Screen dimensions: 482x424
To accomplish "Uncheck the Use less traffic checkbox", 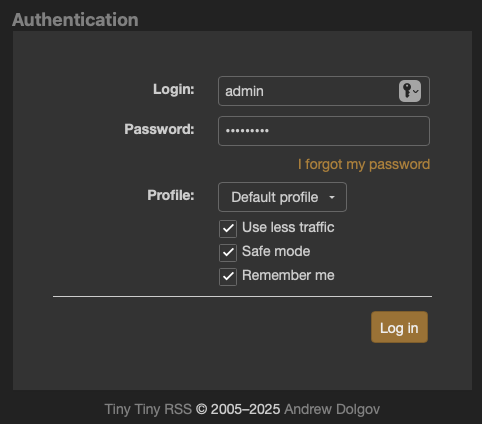I will (x=228, y=229).
